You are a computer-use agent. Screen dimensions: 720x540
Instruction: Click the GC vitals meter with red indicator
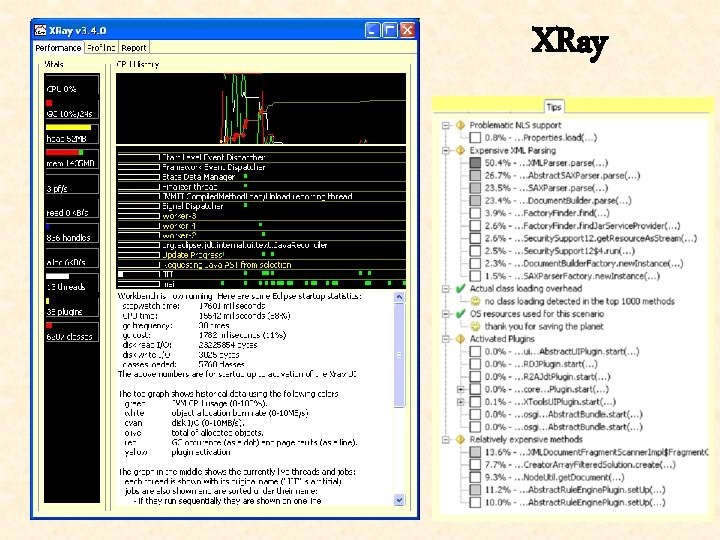tap(72, 109)
